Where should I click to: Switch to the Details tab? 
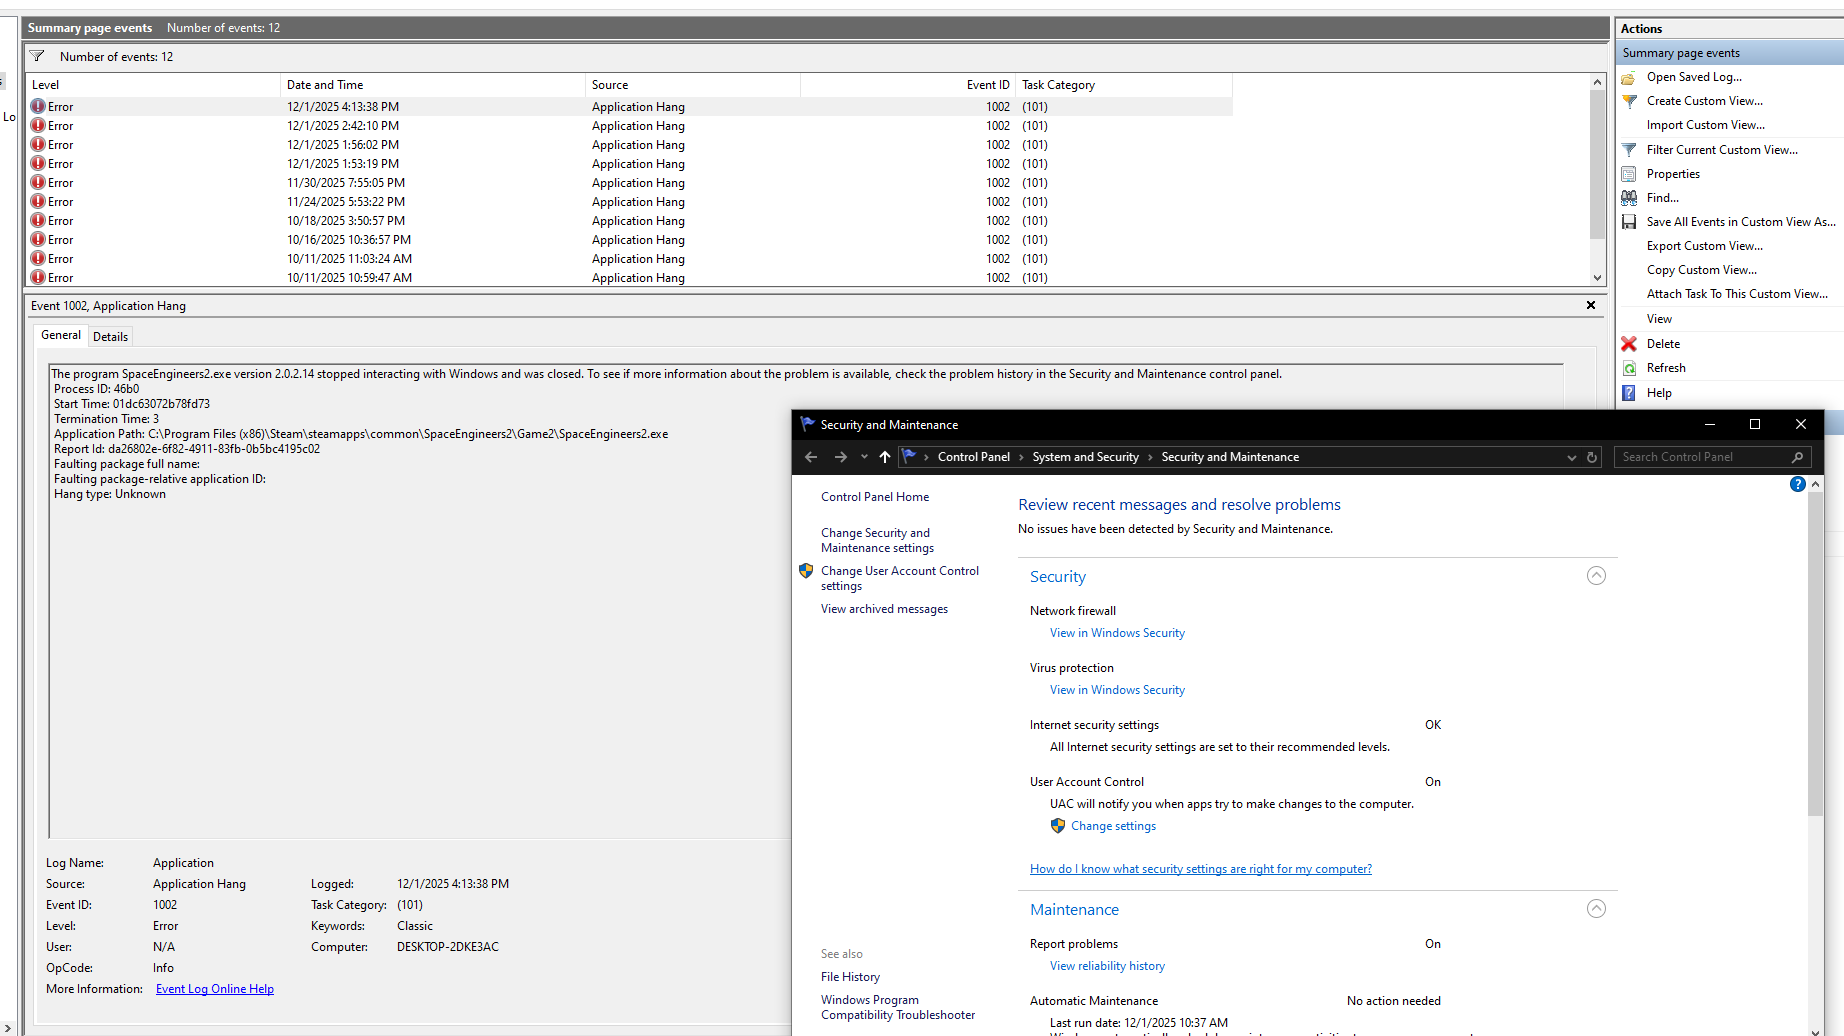[x=110, y=337]
